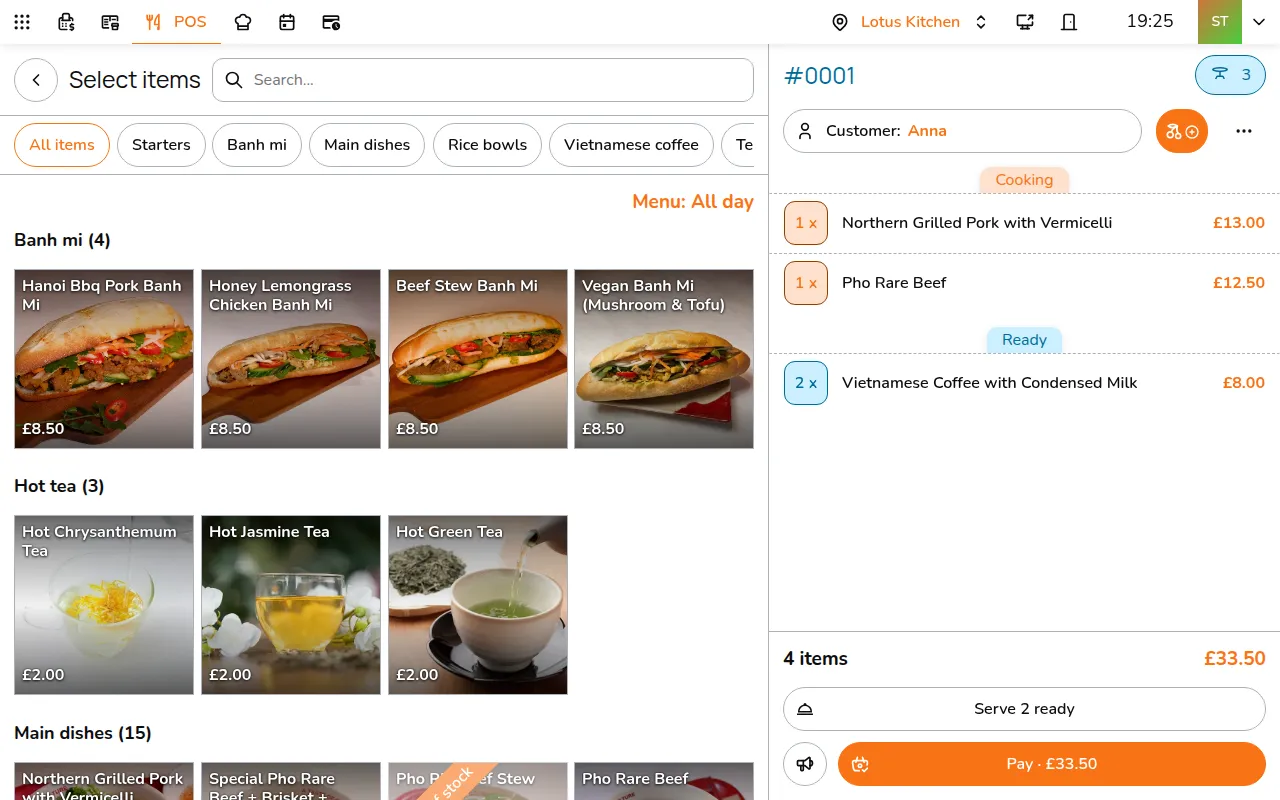Click the location pin icon

click(x=840, y=22)
